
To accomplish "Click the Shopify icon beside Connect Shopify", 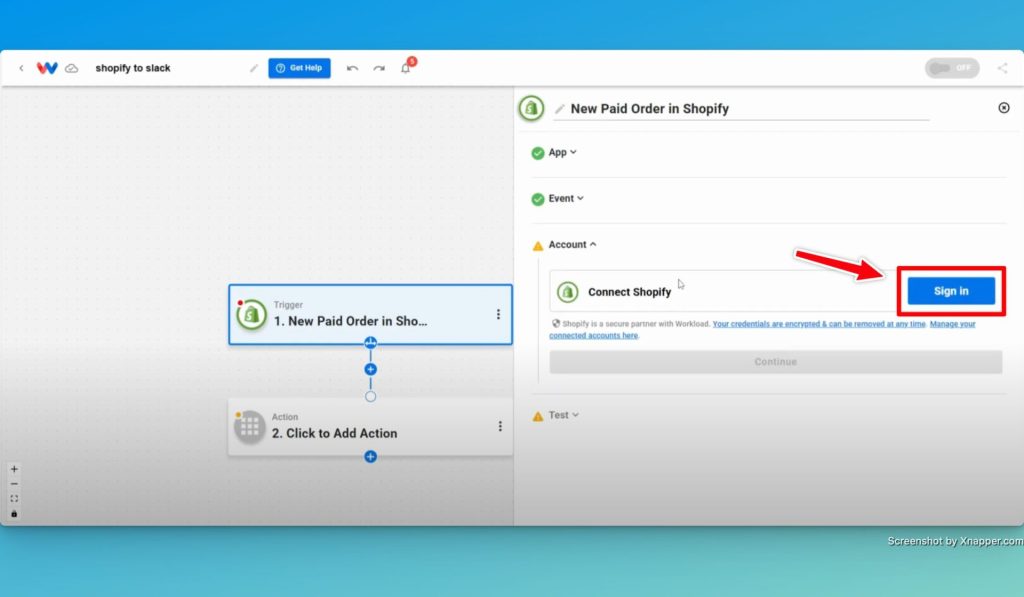I will point(568,291).
